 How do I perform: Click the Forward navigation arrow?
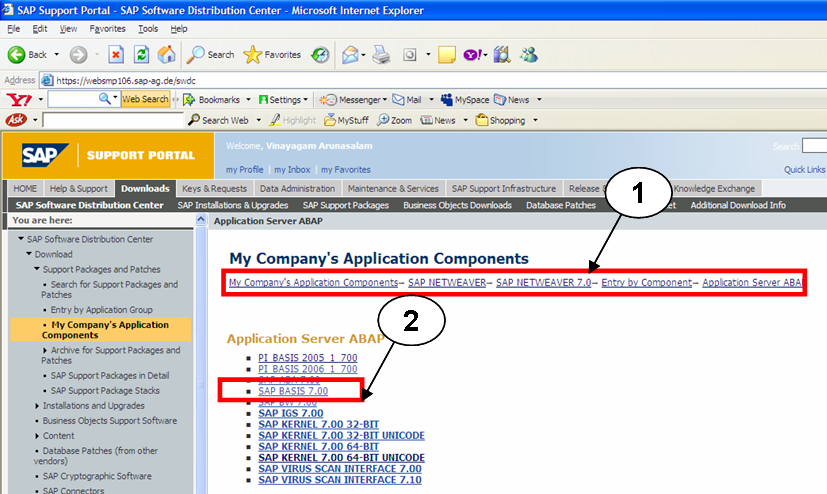(x=79, y=54)
